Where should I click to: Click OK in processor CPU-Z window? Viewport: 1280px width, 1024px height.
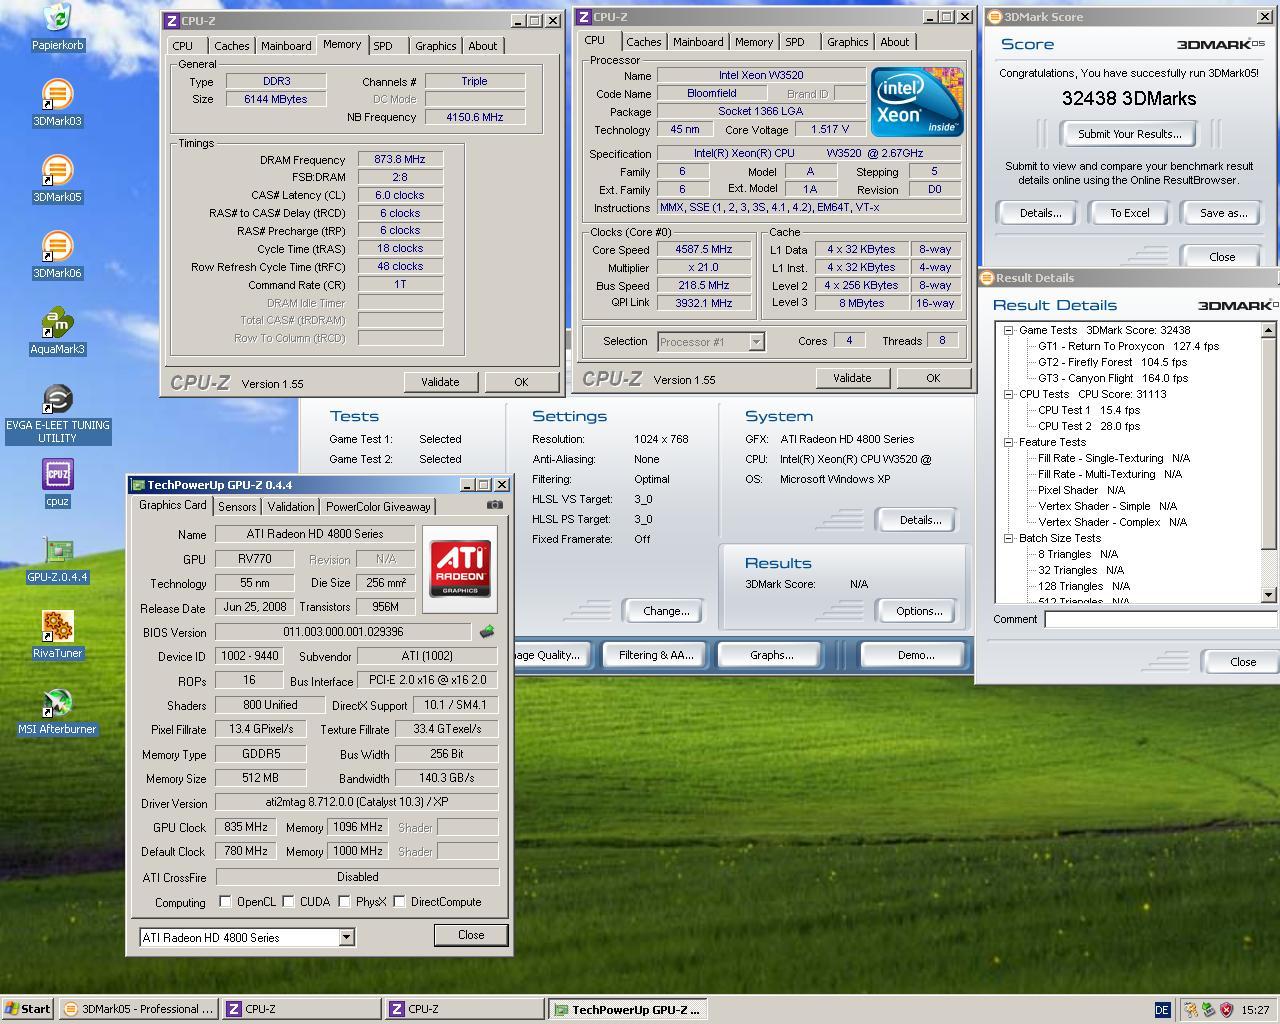[x=933, y=378]
